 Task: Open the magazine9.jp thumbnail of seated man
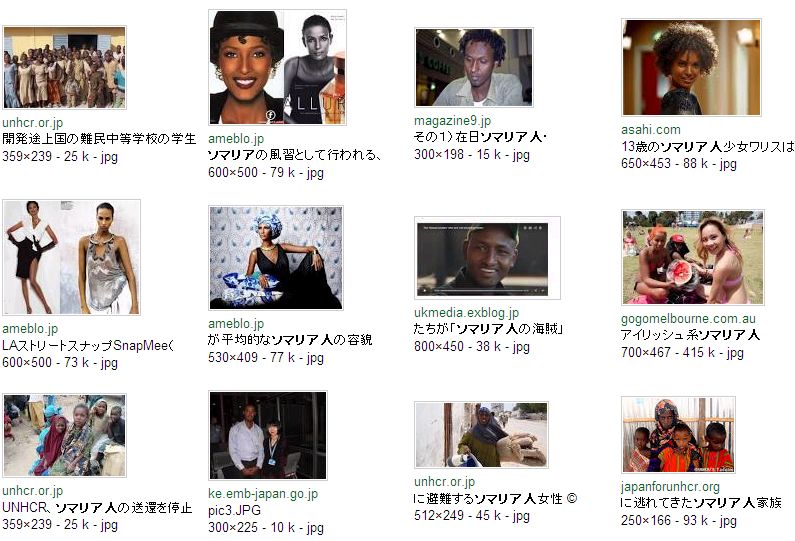click(474, 67)
